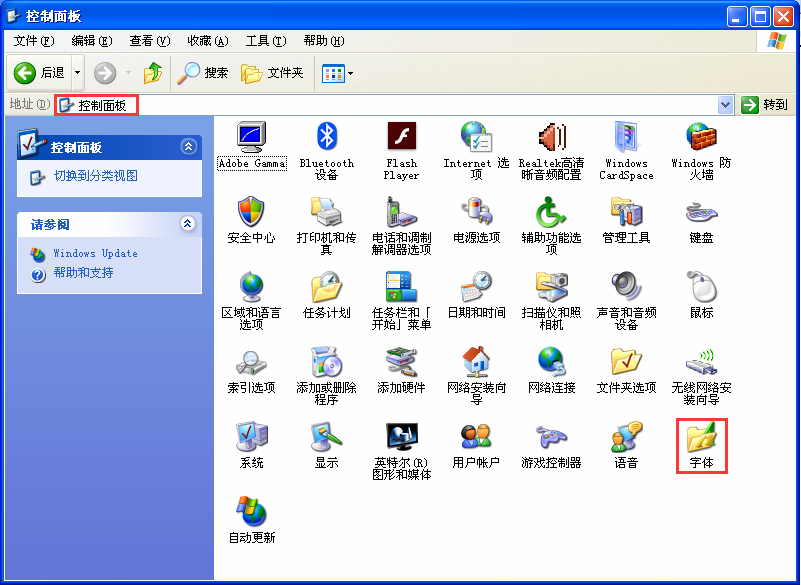Open the 显示 icon
Image resolution: width=801 pixels, height=585 pixels.
click(326, 437)
